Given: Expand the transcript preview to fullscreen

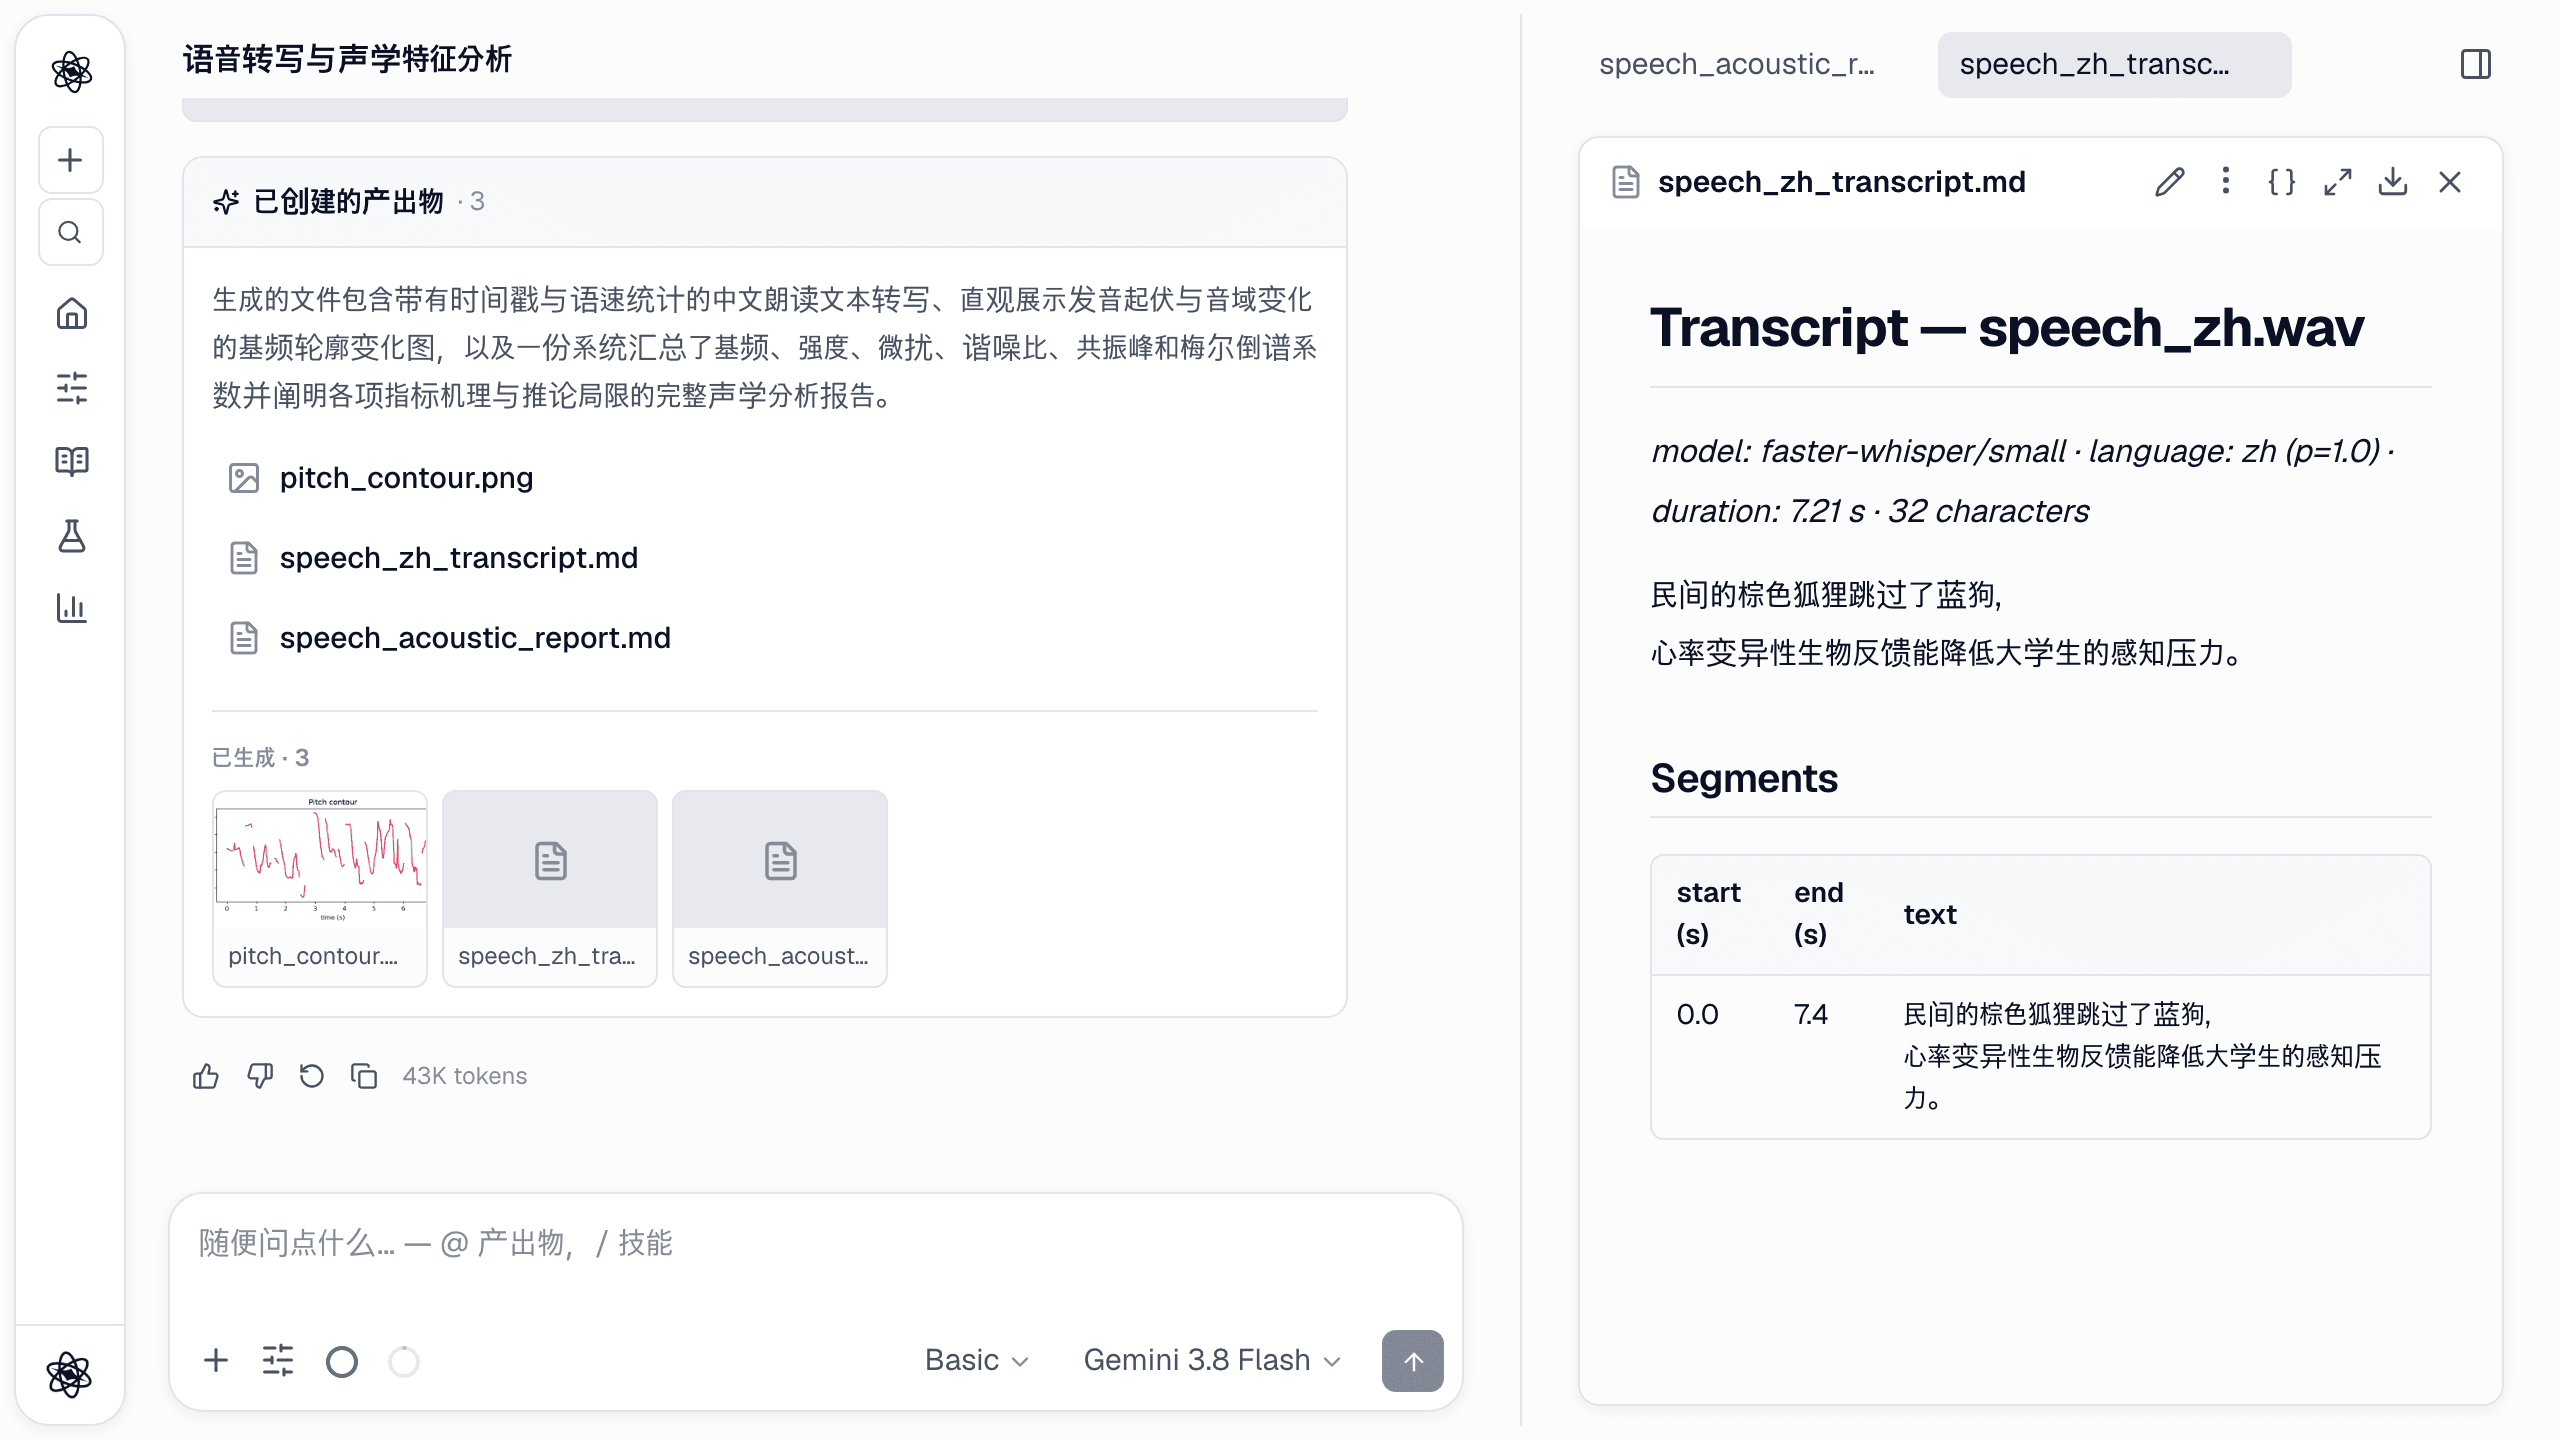Looking at the screenshot, I should (x=2337, y=182).
